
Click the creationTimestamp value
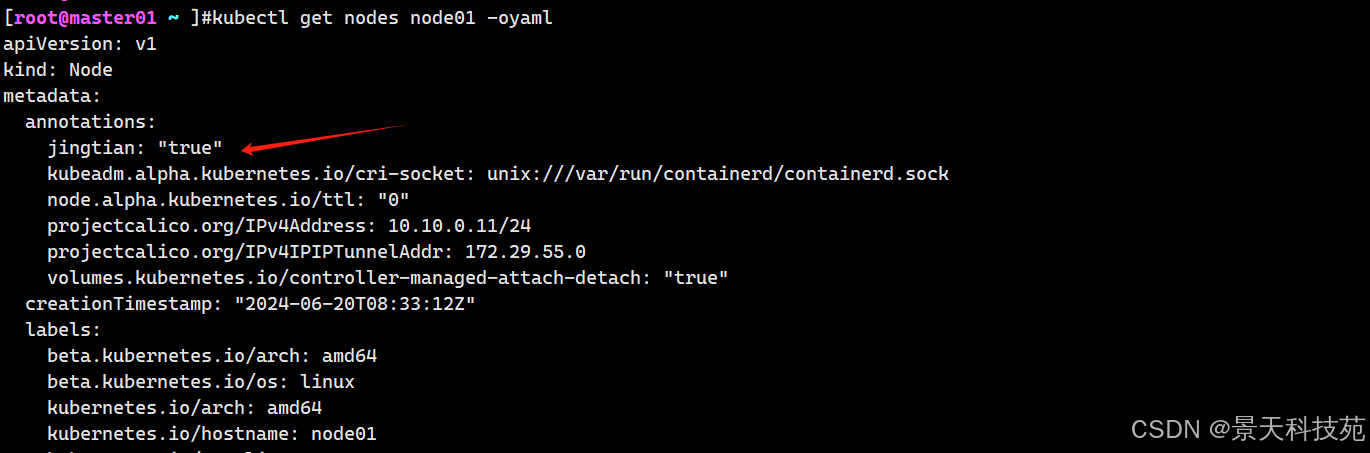355,304
